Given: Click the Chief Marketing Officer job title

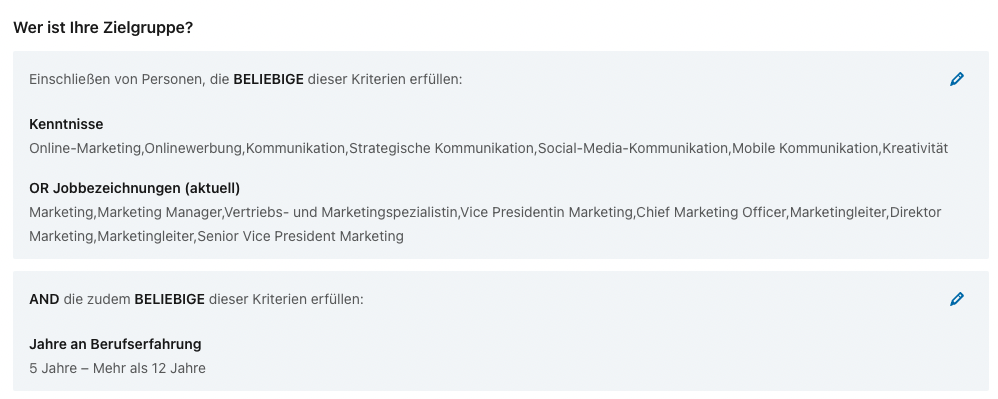Looking at the screenshot, I should 711,212.
